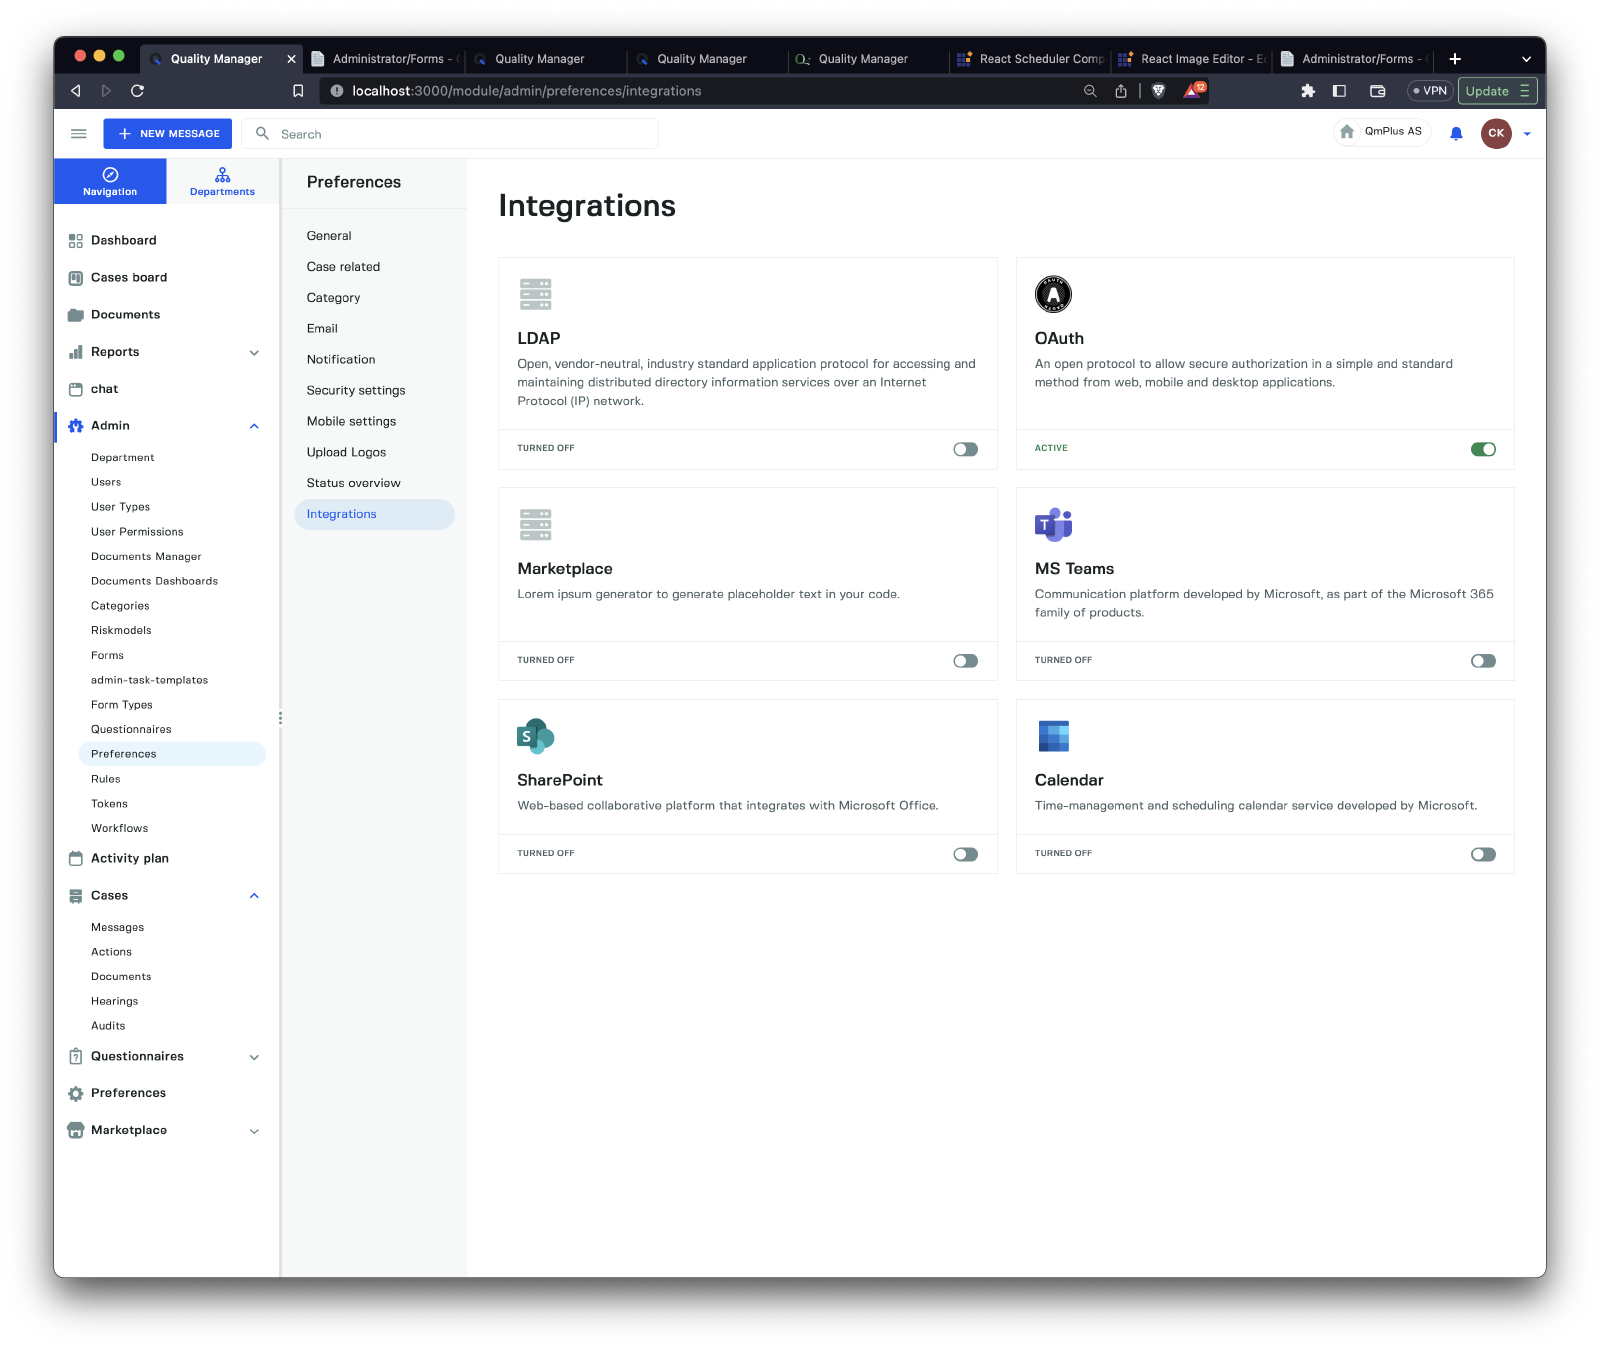Image resolution: width=1600 pixels, height=1349 pixels.
Task: Click the NEW MESSAGE button
Action: (x=168, y=134)
